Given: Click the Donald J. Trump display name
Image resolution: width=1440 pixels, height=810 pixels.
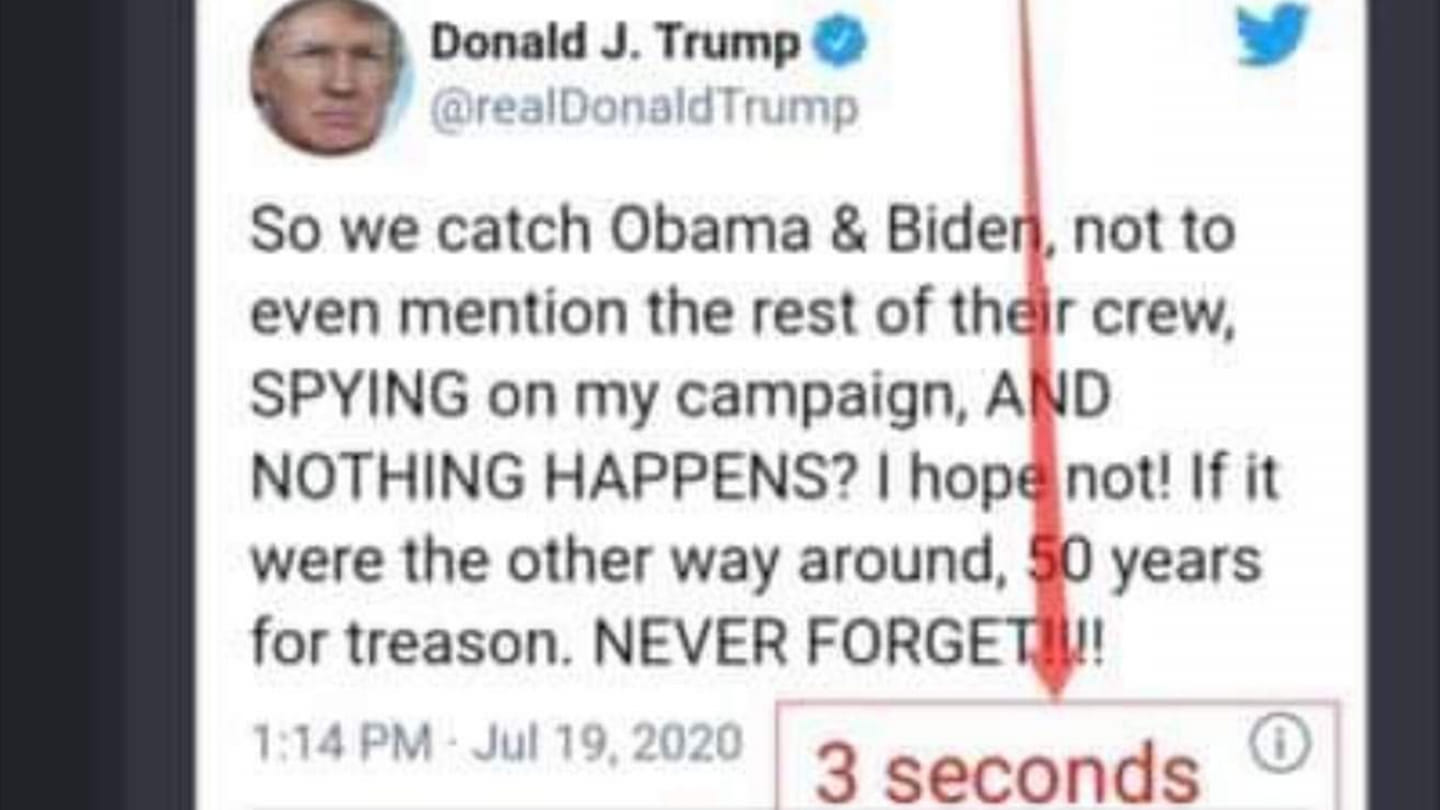Looking at the screenshot, I should (615, 43).
